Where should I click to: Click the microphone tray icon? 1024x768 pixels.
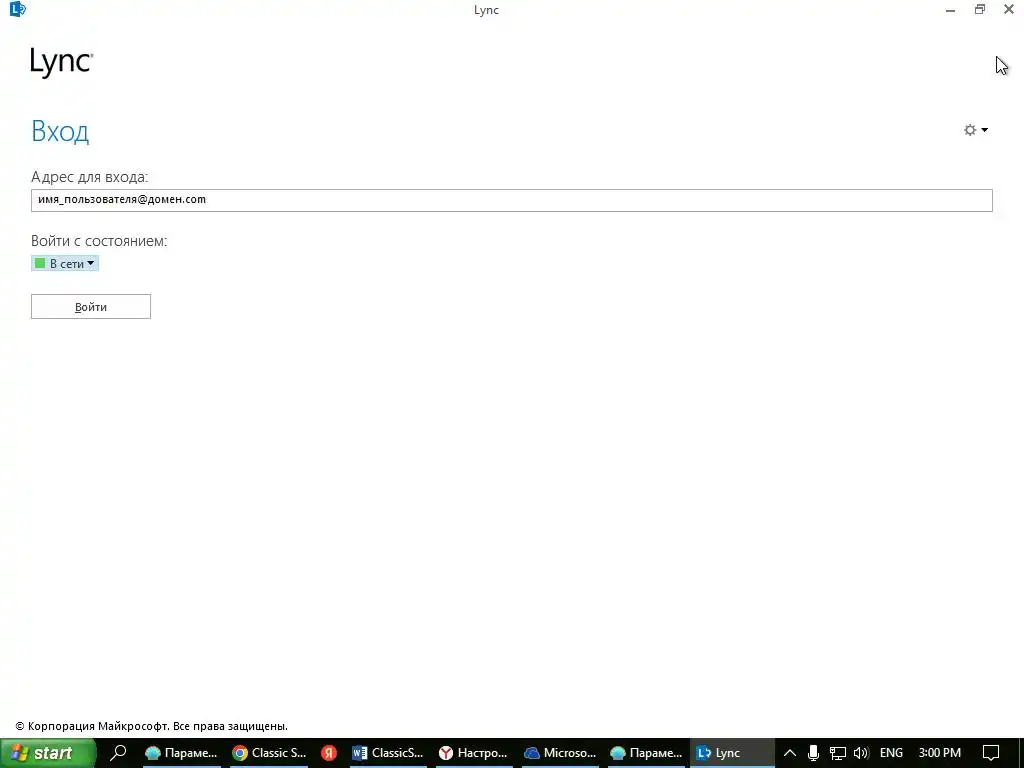coord(813,753)
